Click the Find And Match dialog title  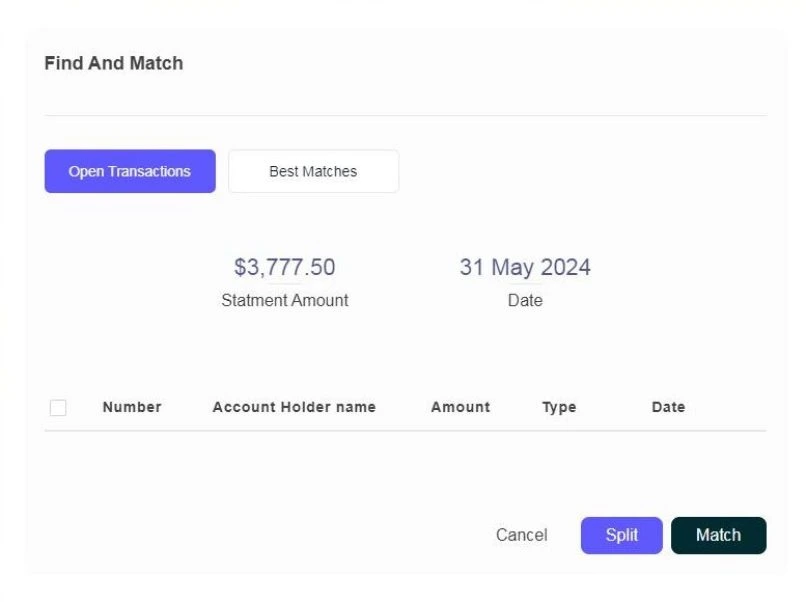114,63
